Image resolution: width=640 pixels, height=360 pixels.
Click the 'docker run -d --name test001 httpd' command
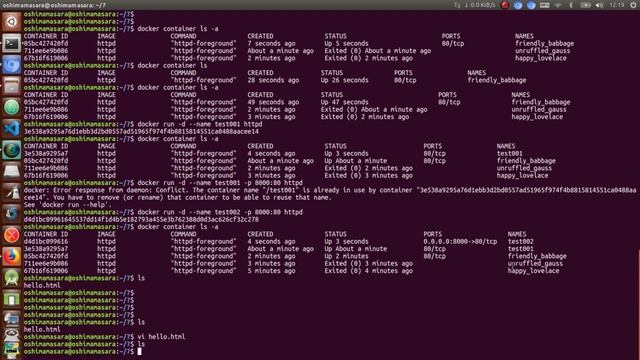(200, 124)
